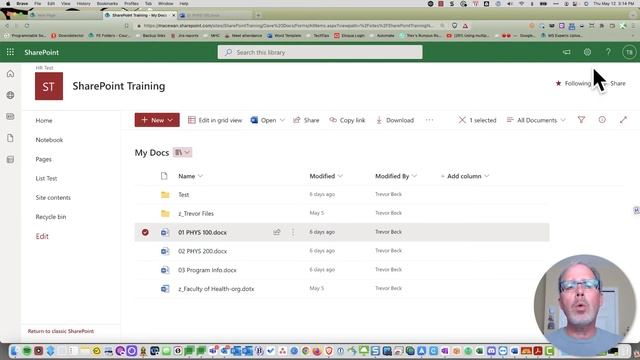This screenshot has height=360, width=640.
Task: Open the Test folder name
Action: coord(184,195)
